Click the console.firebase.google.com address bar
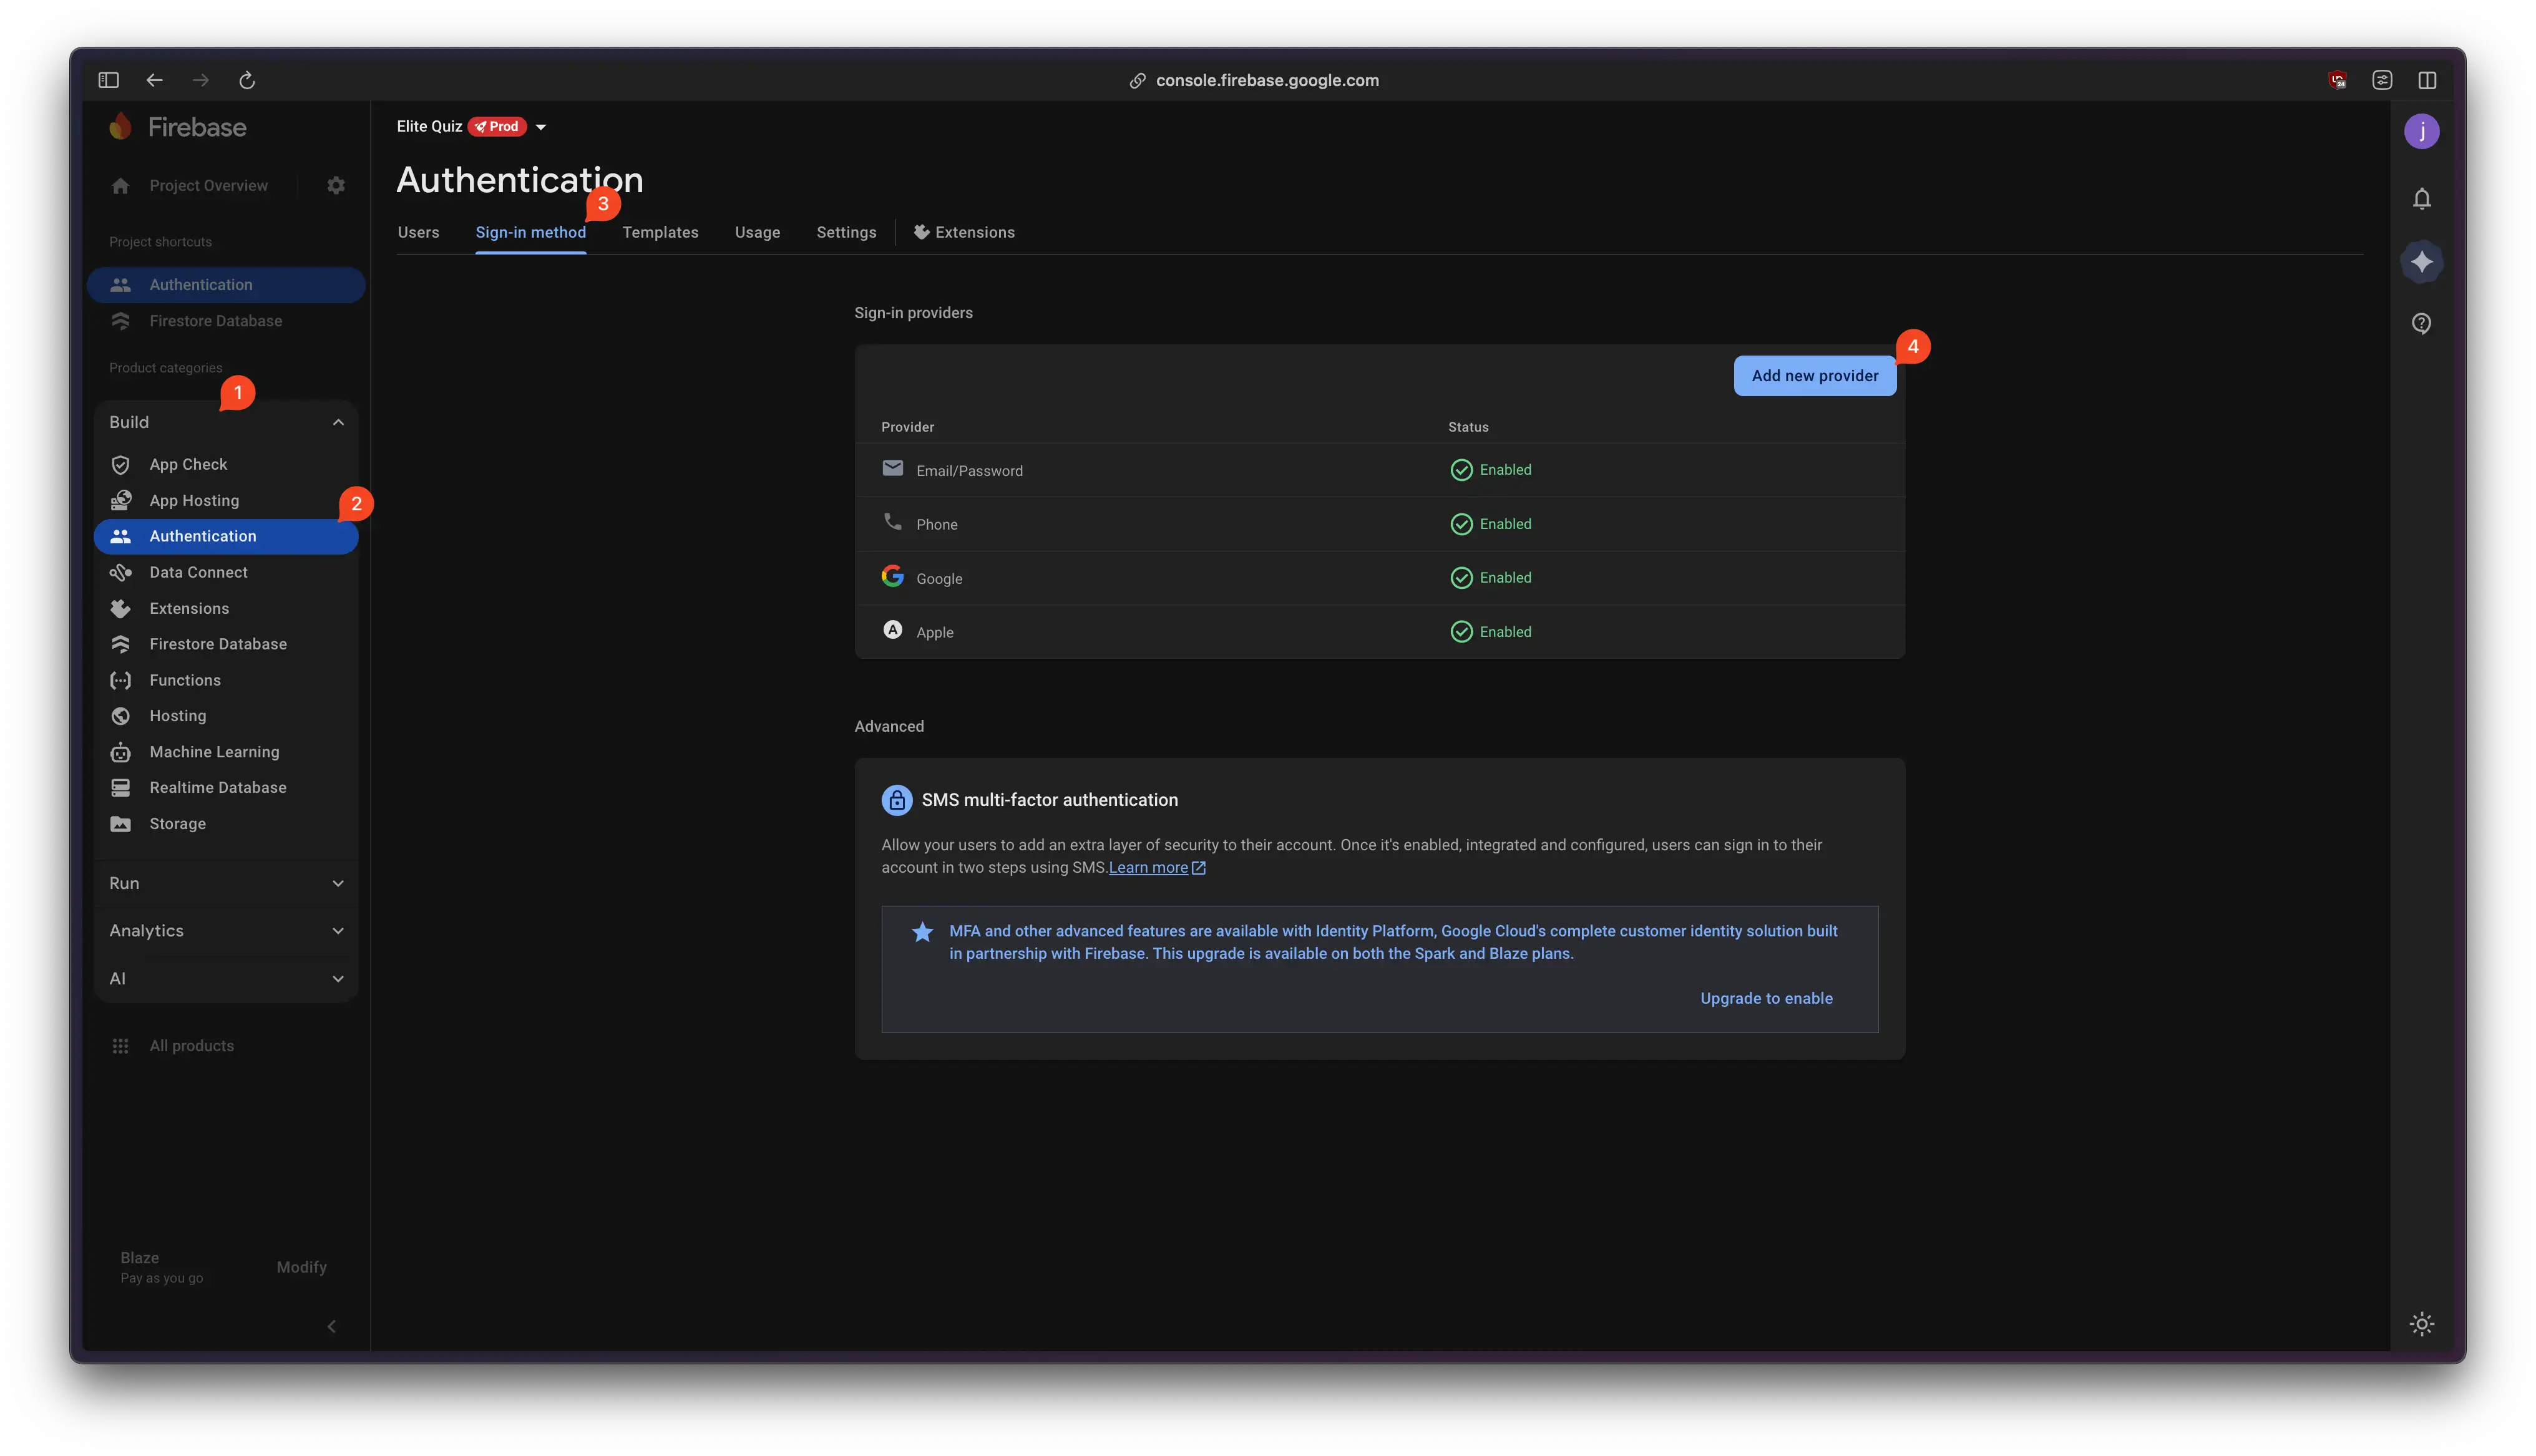 coord(1267,80)
